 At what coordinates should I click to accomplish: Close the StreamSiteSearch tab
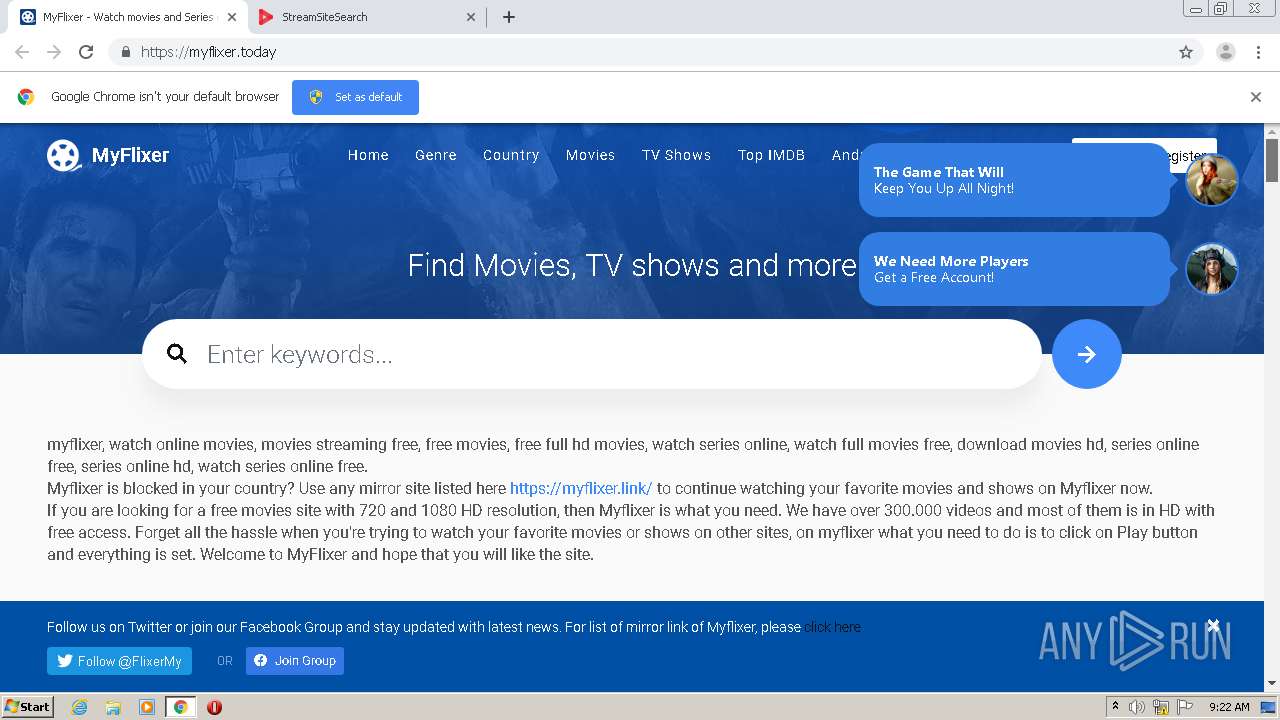[471, 17]
